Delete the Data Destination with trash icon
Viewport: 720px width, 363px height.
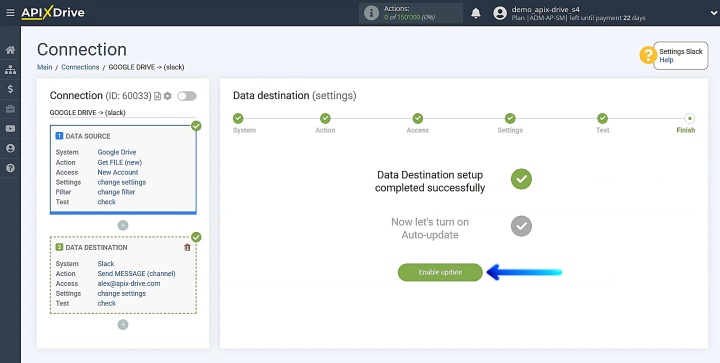click(187, 247)
